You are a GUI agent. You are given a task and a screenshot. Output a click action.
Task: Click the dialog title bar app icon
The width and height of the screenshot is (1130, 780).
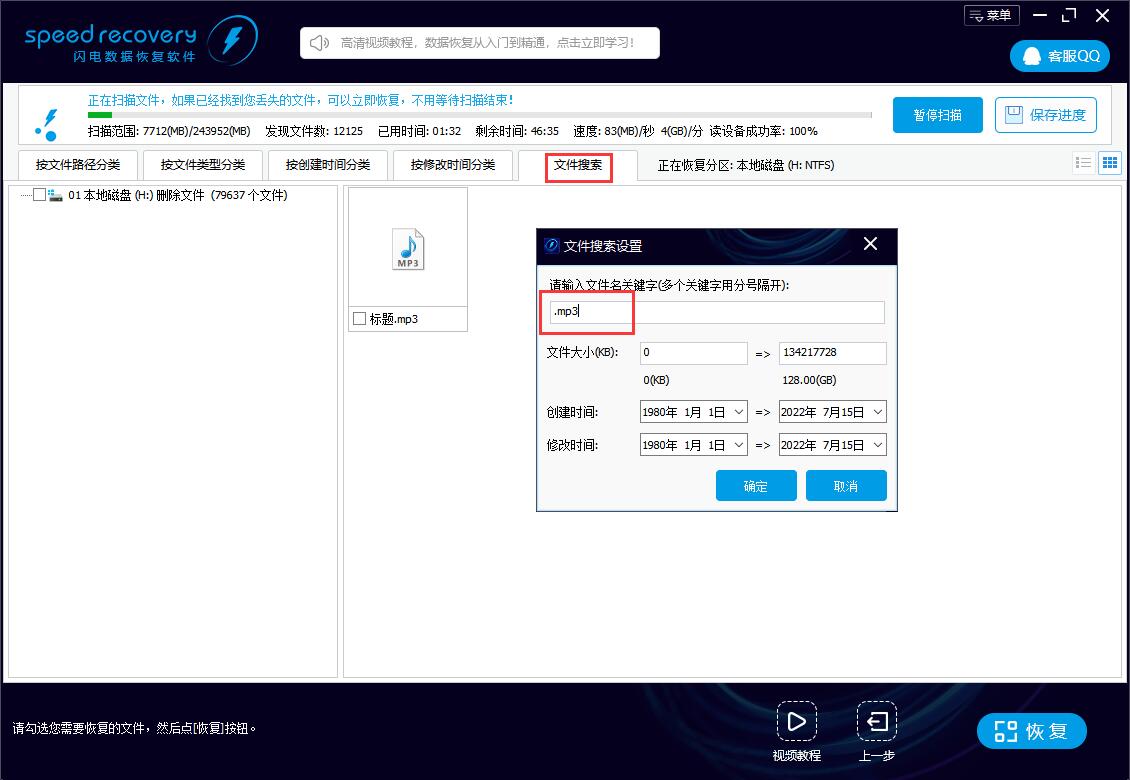(551, 246)
